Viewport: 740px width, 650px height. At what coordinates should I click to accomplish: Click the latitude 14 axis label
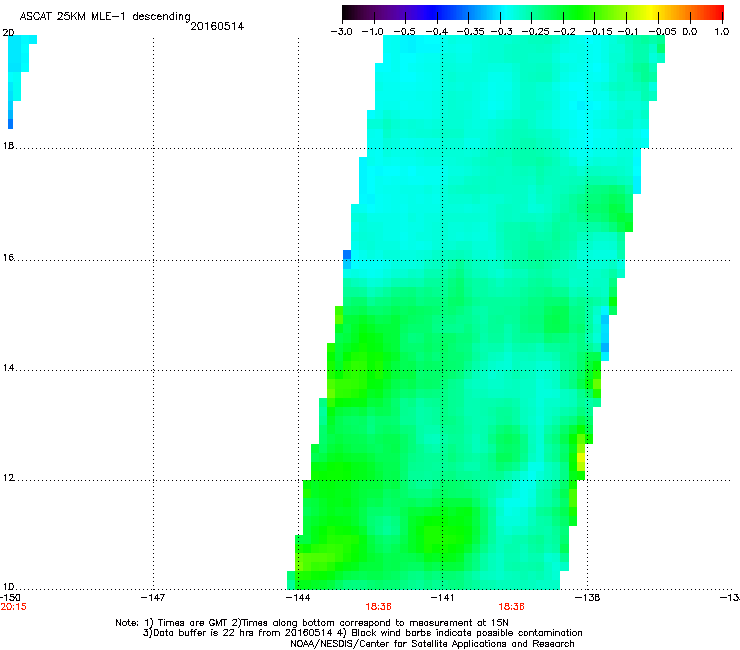coord(8,368)
